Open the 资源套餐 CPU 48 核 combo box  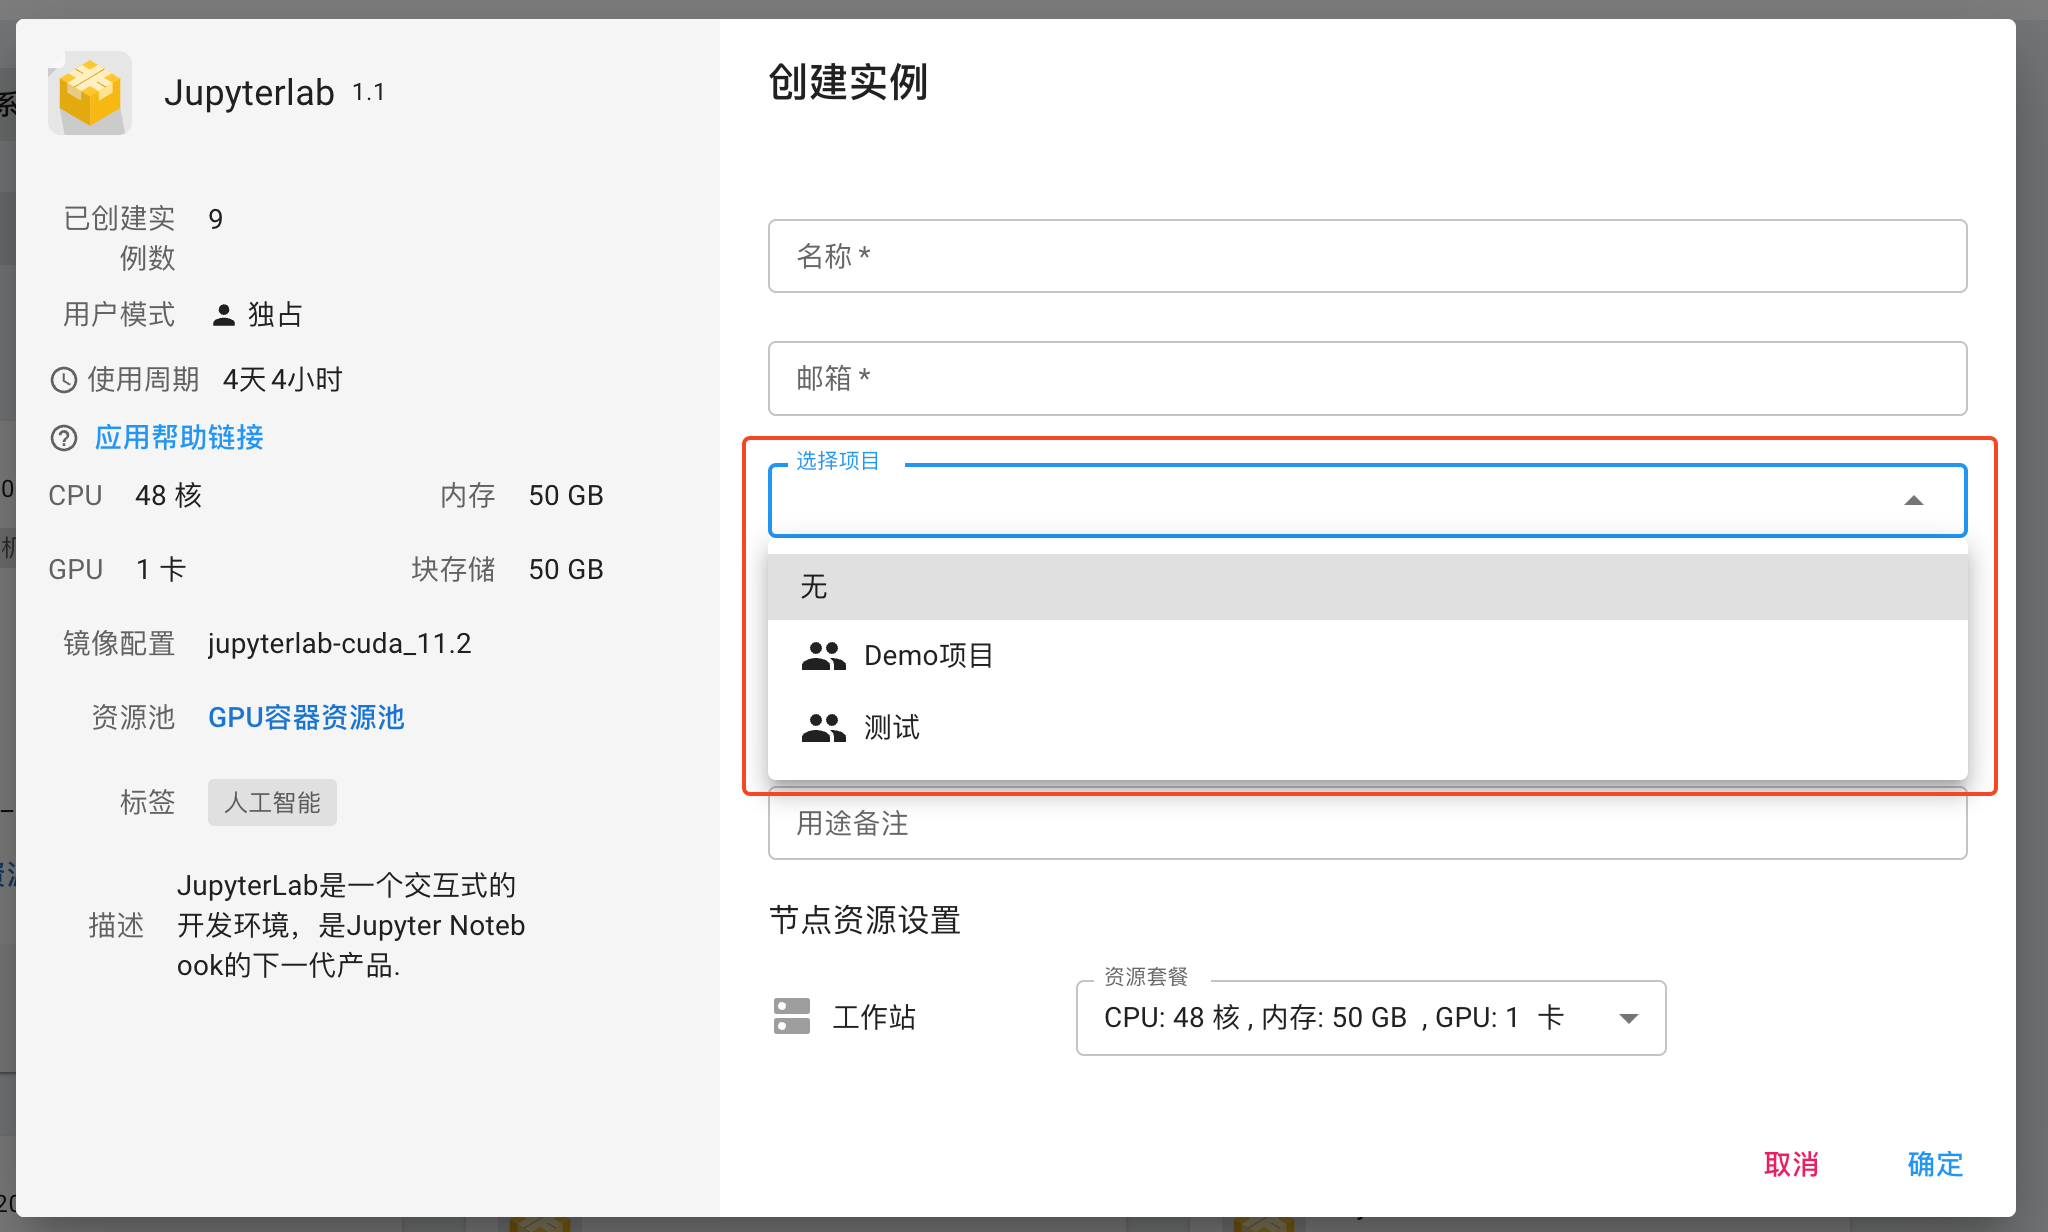point(1371,1018)
